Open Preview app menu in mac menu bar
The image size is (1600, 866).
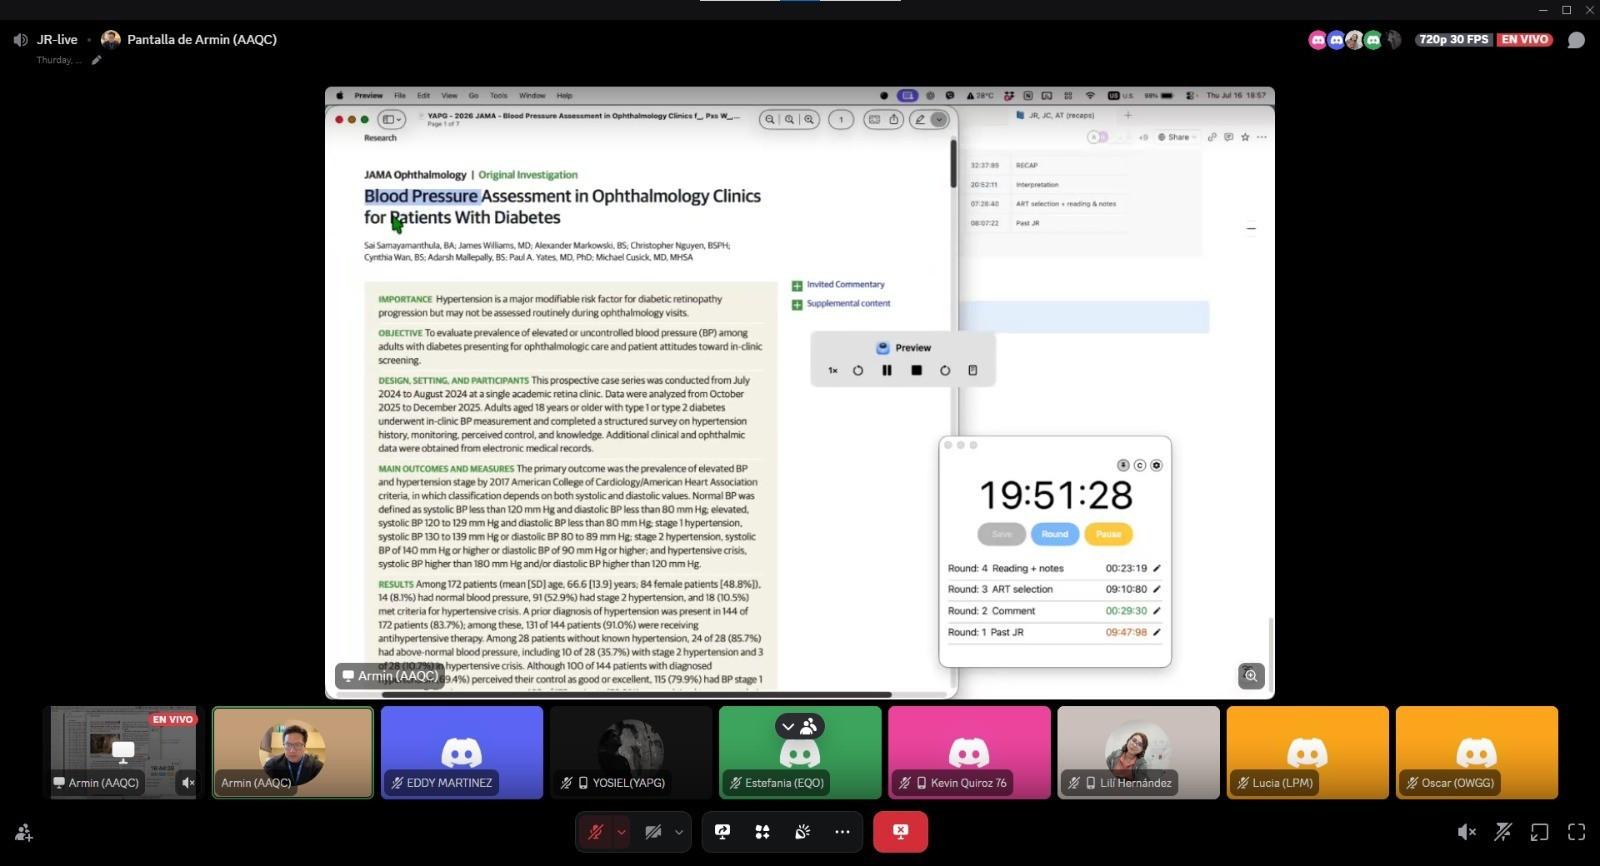tap(368, 96)
